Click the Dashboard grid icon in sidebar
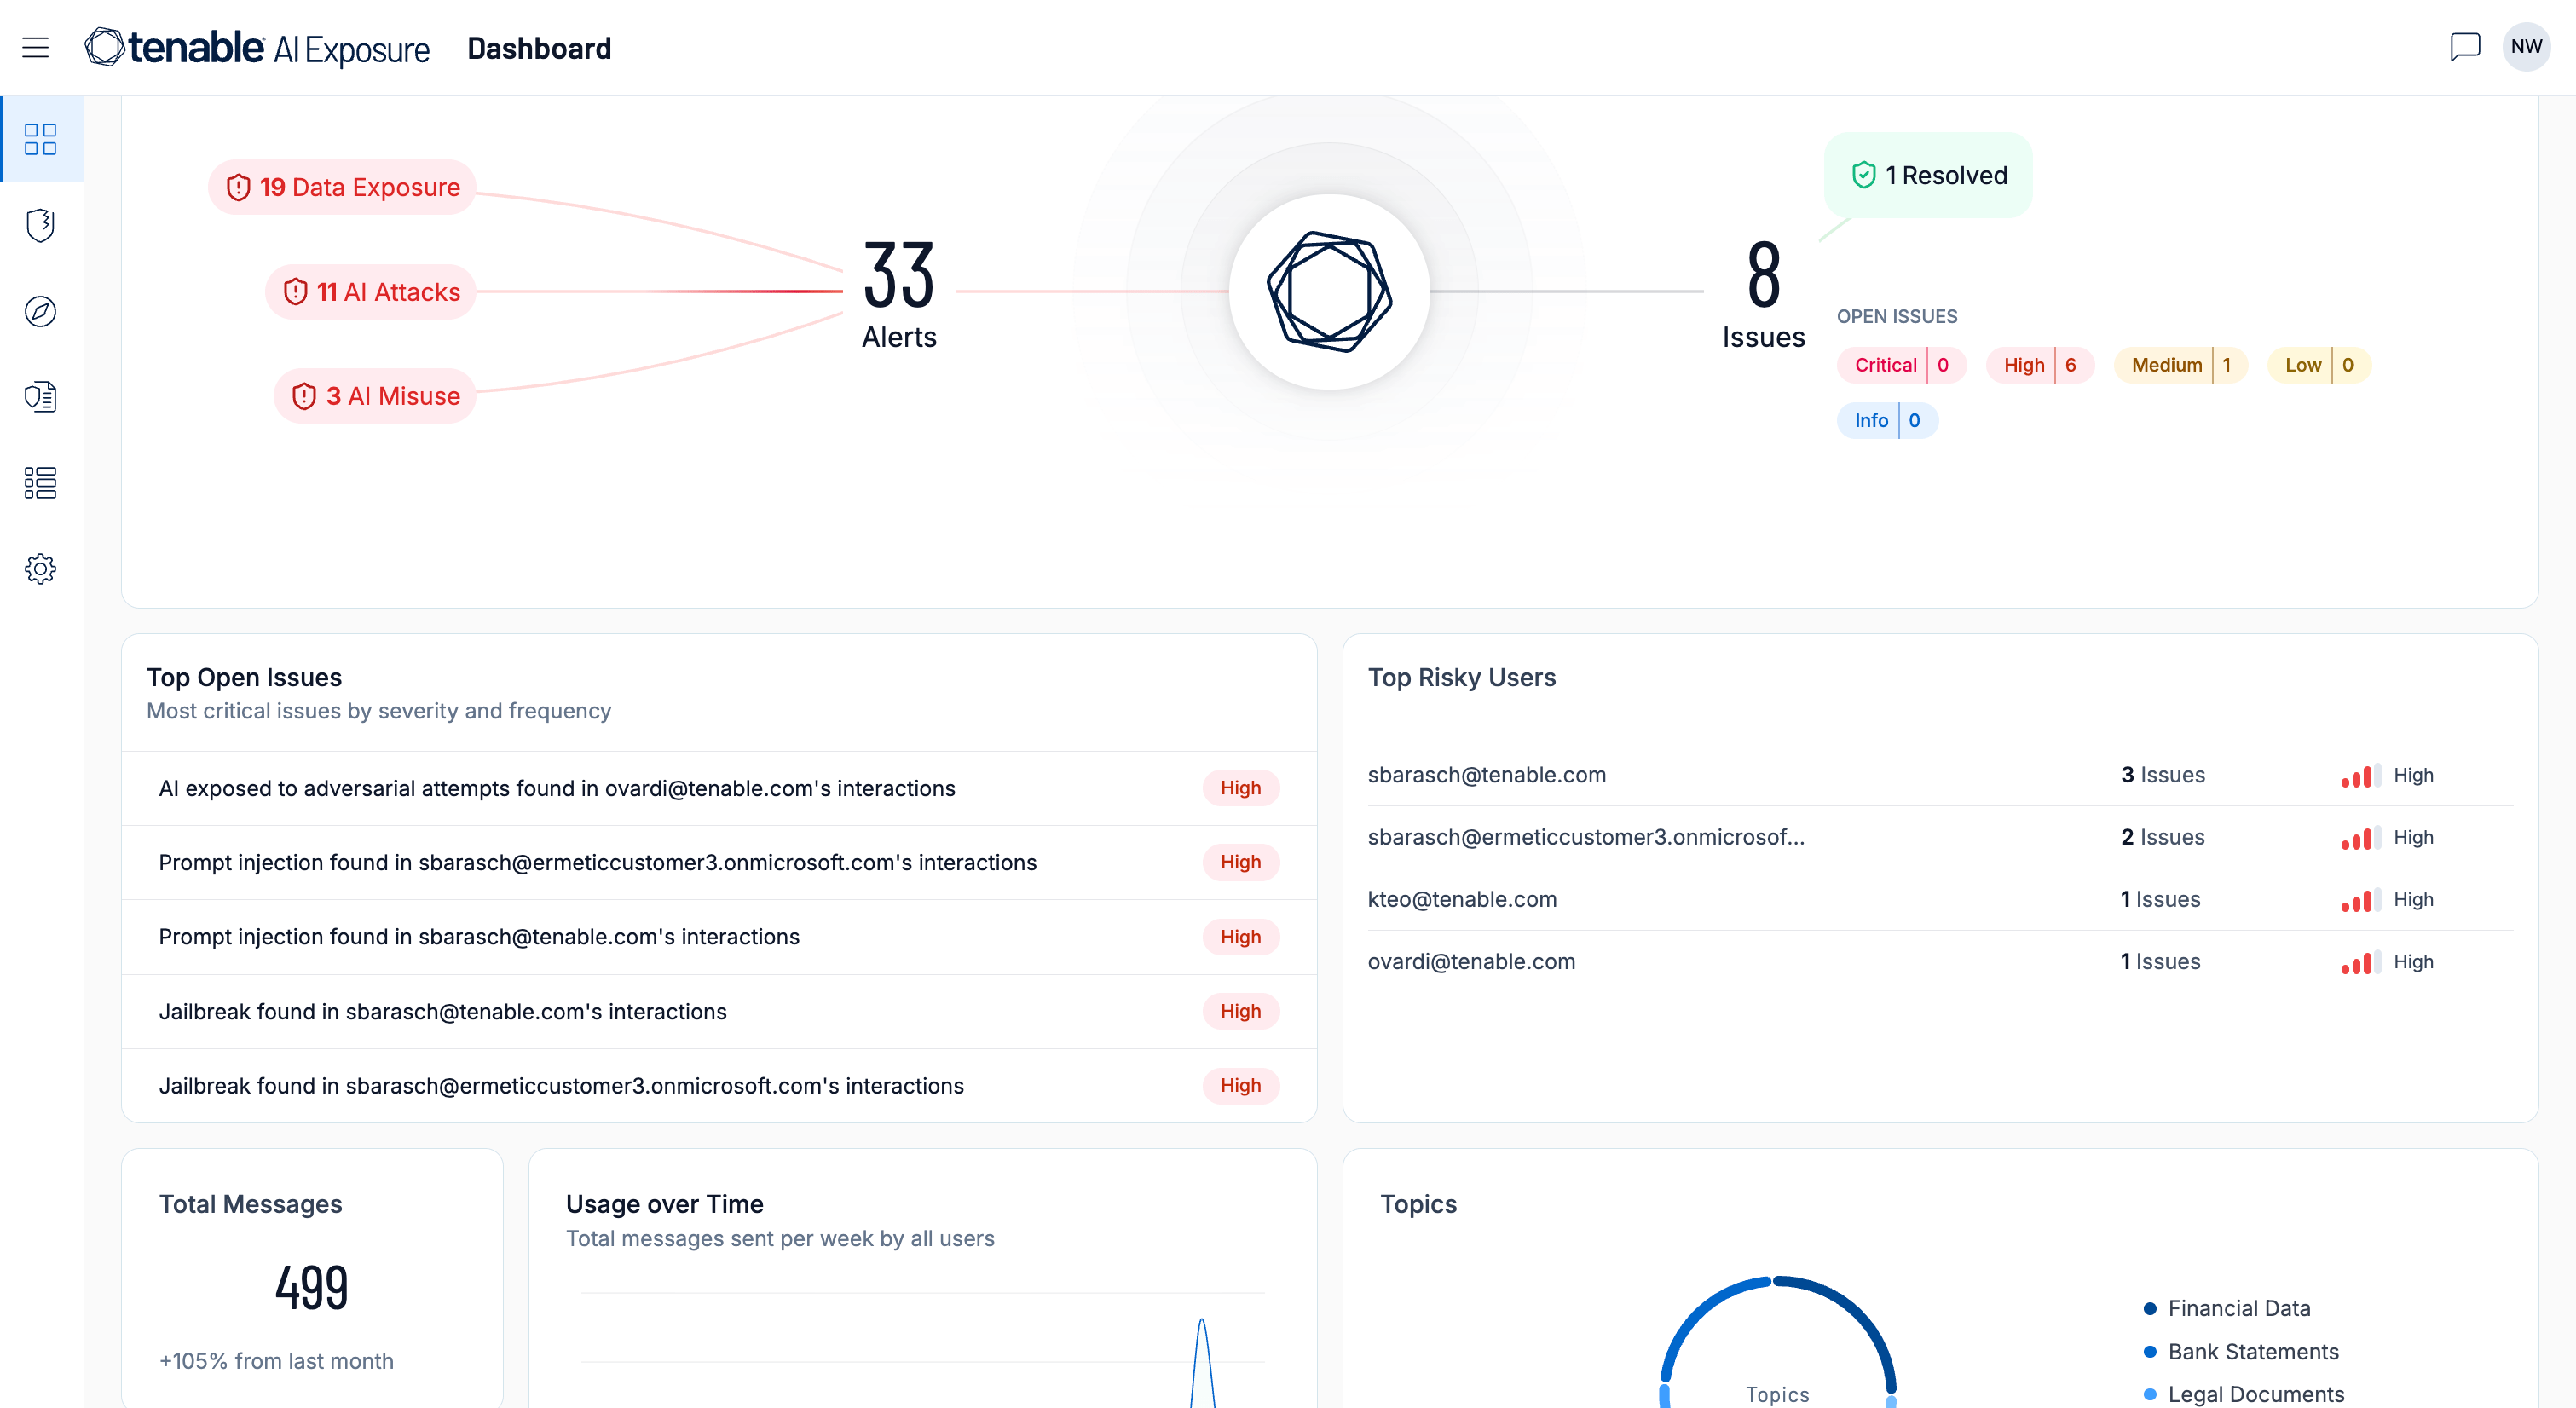This screenshot has width=2576, height=1408. click(40, 139)
